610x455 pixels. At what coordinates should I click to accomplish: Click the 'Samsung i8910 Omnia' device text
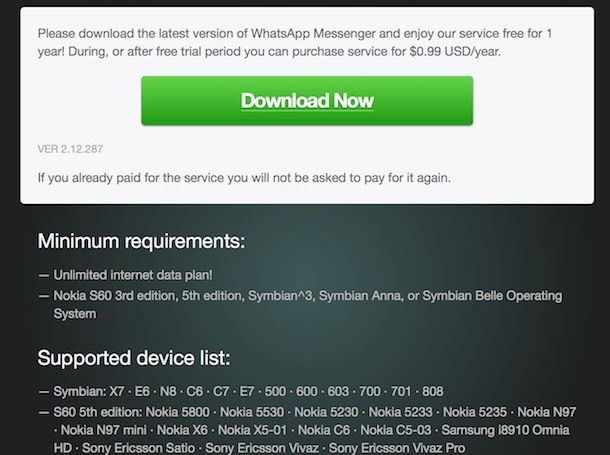tap(505, 430)
